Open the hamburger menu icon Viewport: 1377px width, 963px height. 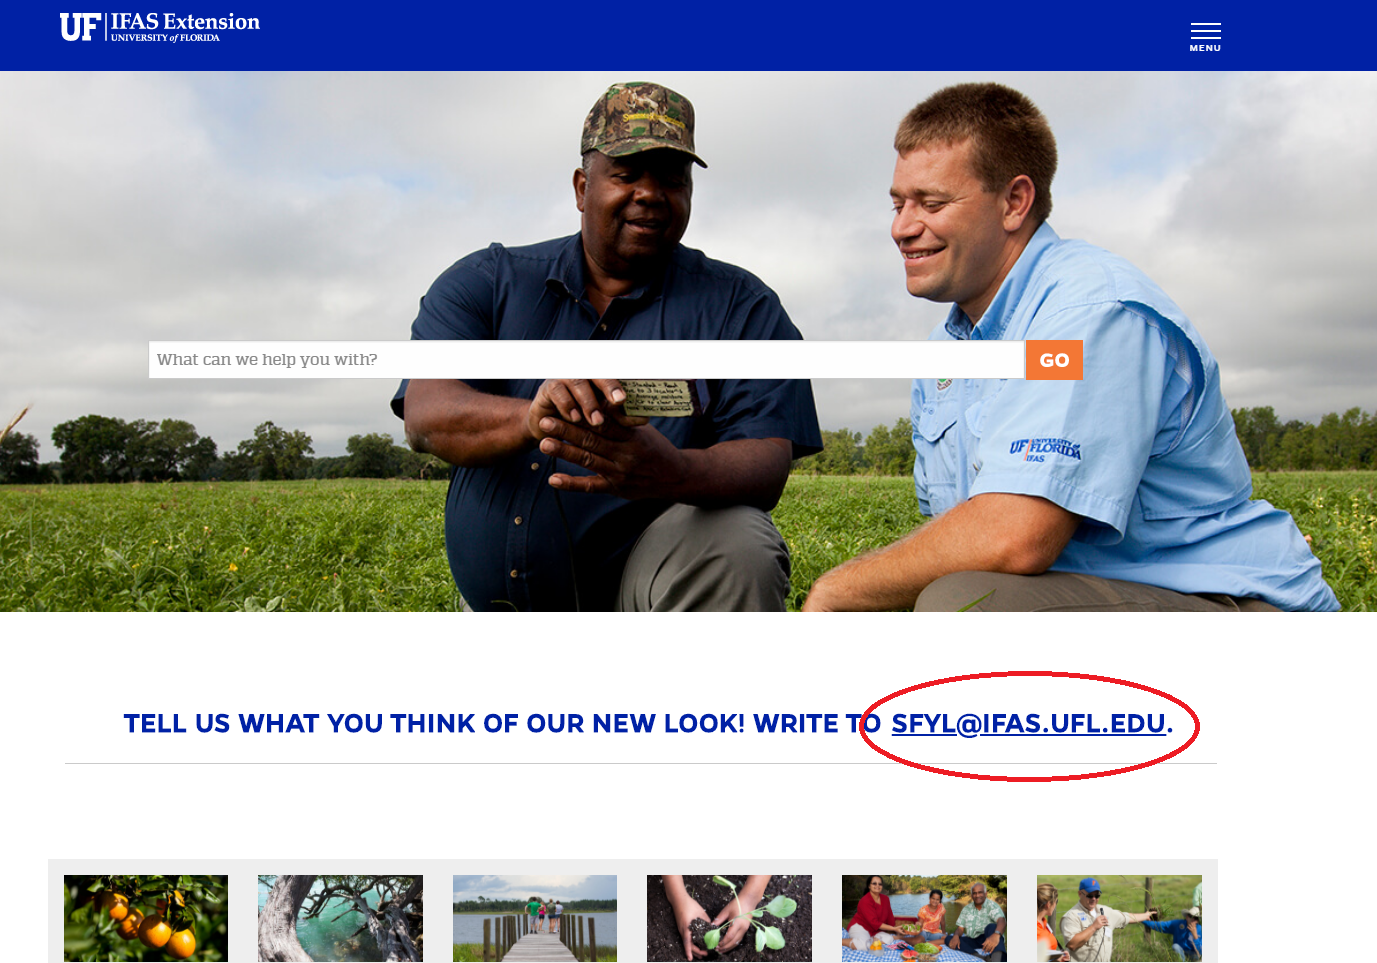tap(1205, 31)
